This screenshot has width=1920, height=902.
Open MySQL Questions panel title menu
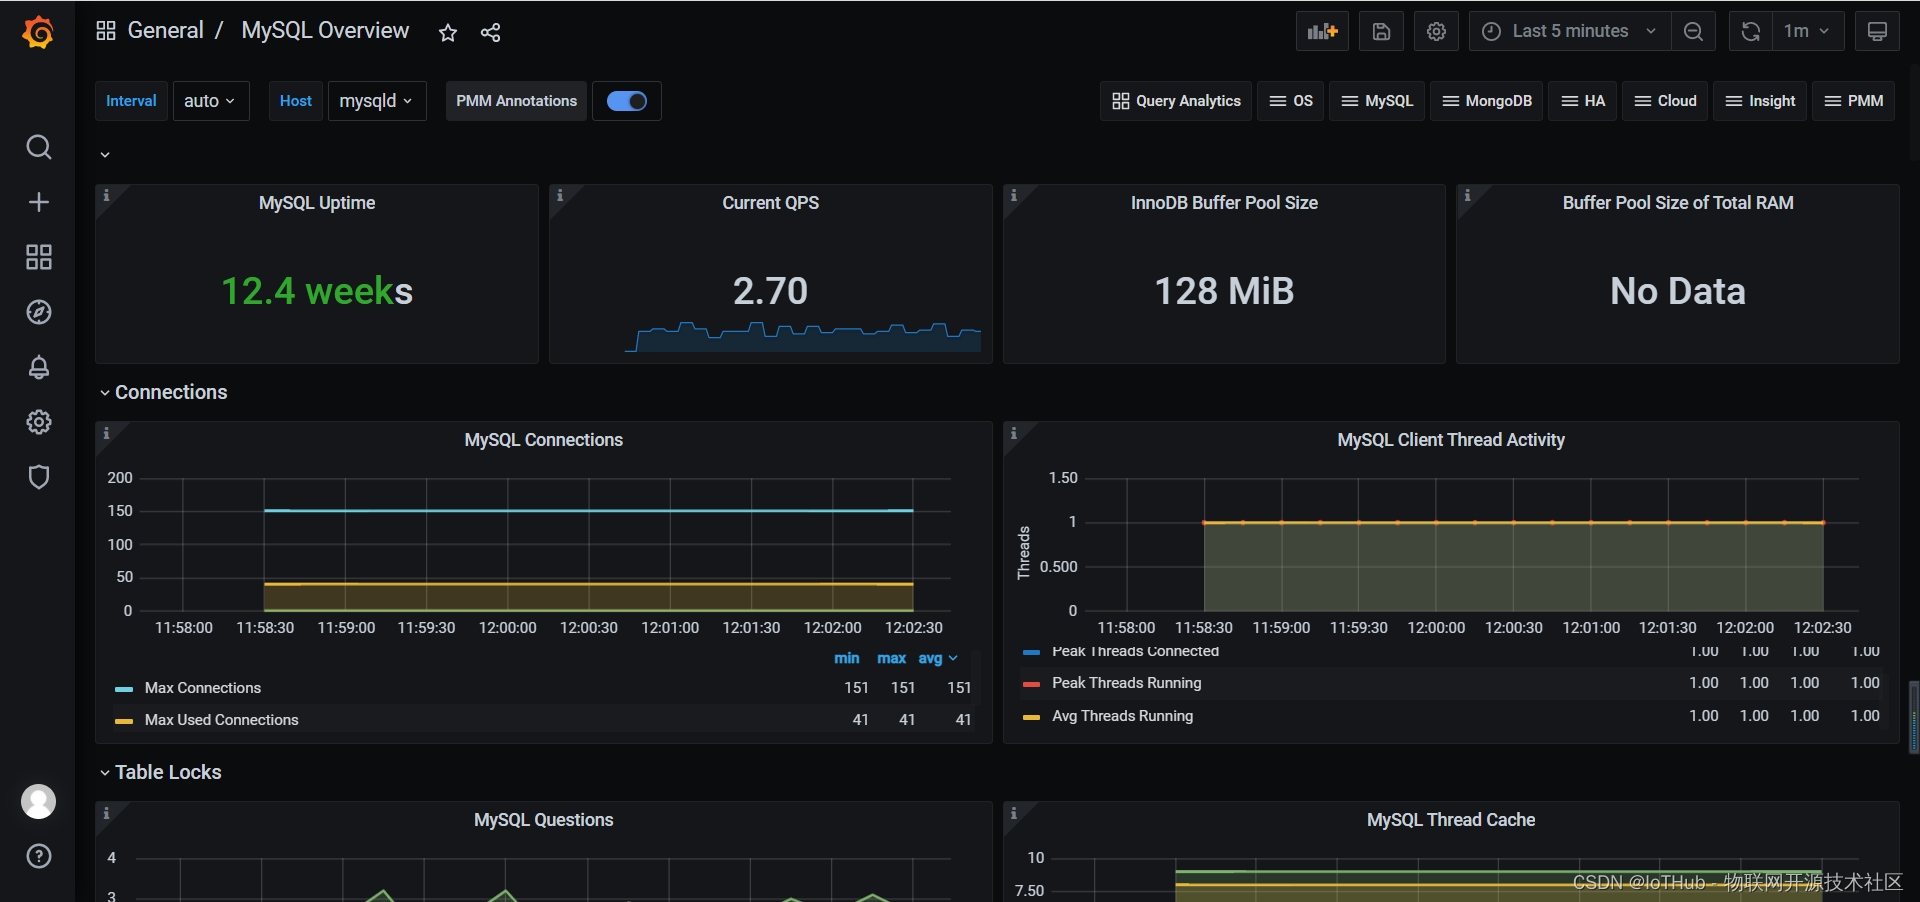pos(543,820)
